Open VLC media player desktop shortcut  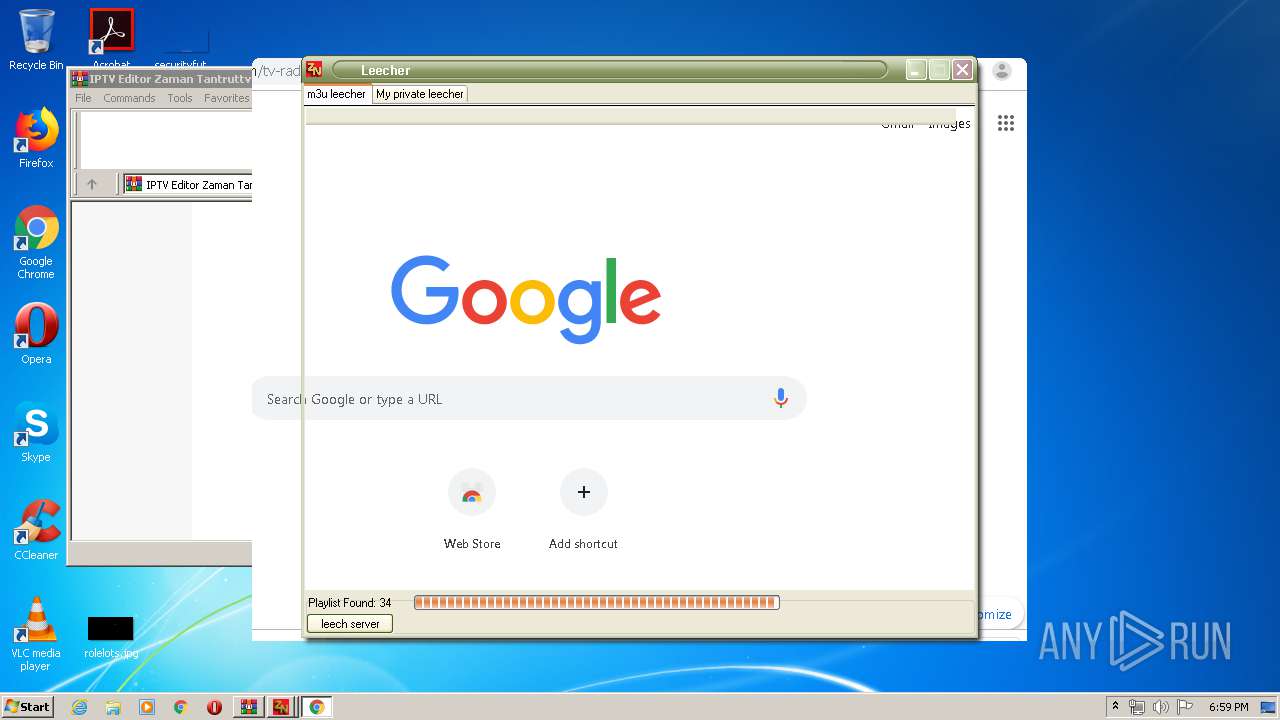36,634
